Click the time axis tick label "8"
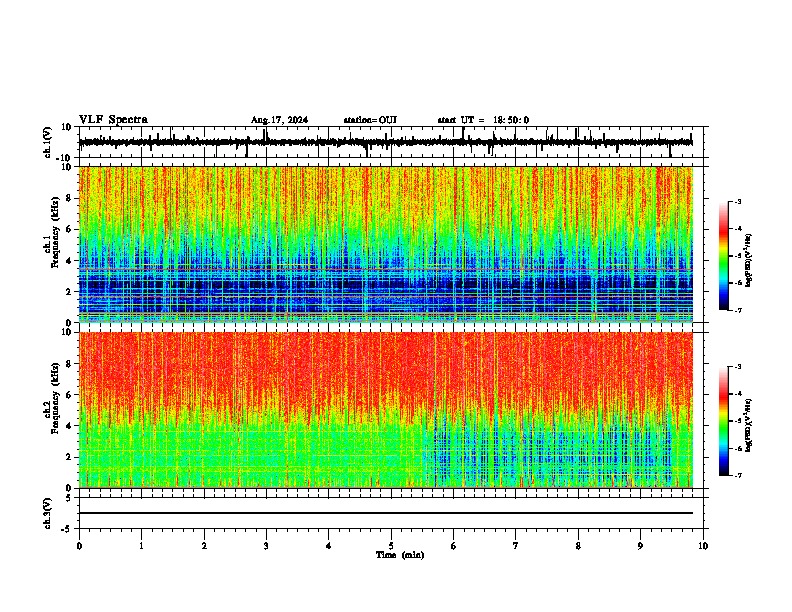 click(578, 546)
